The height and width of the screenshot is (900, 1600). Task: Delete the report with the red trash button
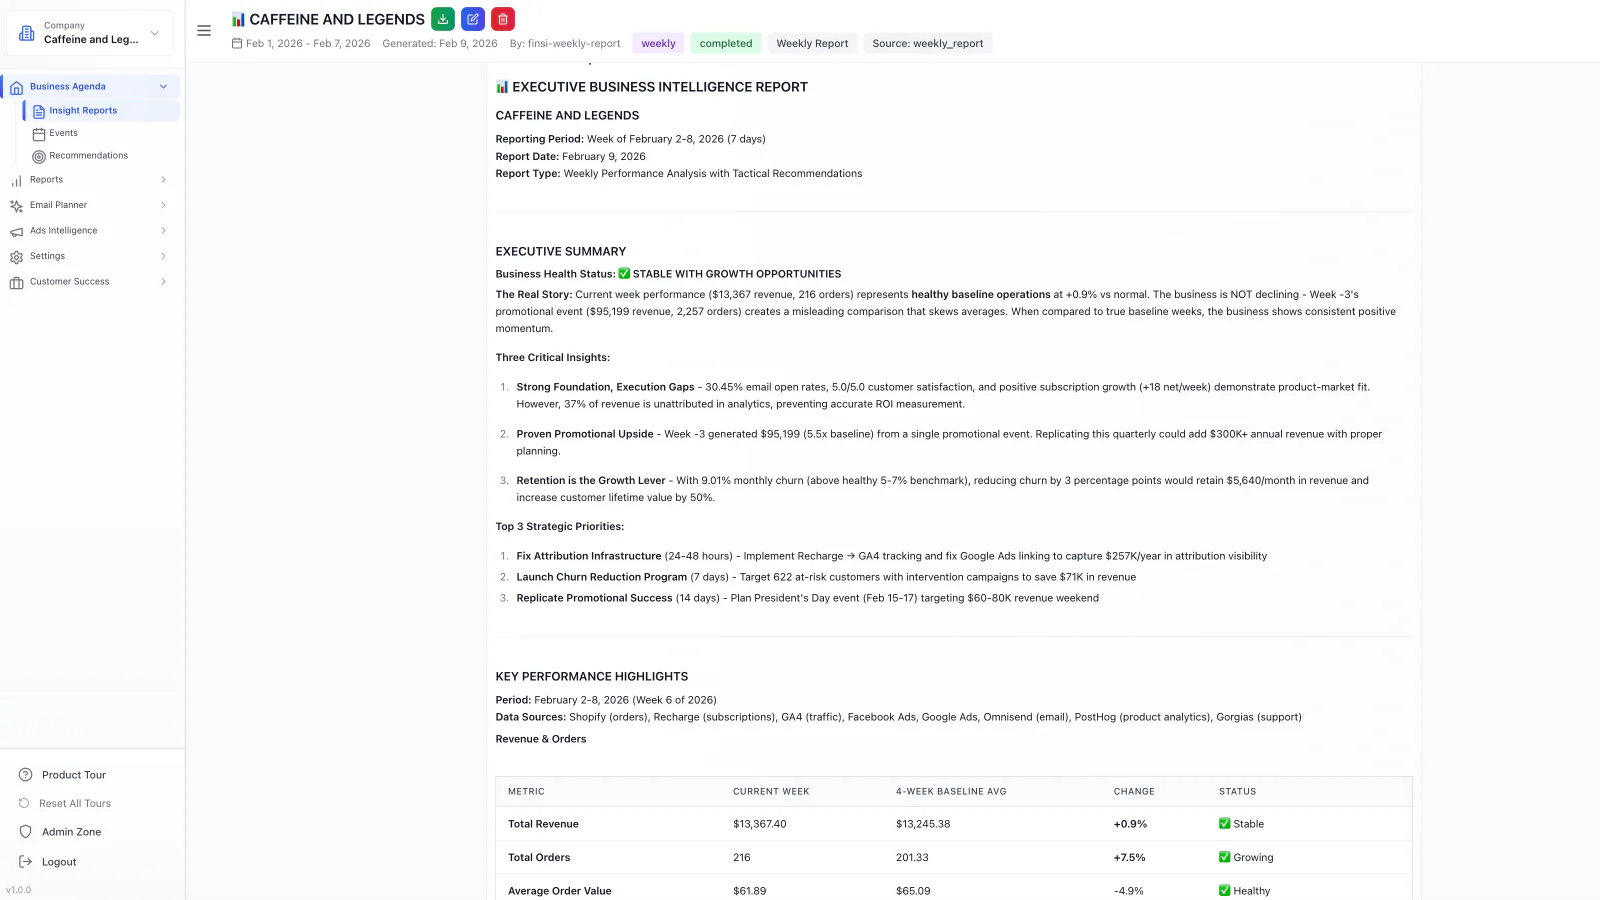click(503, 19)
